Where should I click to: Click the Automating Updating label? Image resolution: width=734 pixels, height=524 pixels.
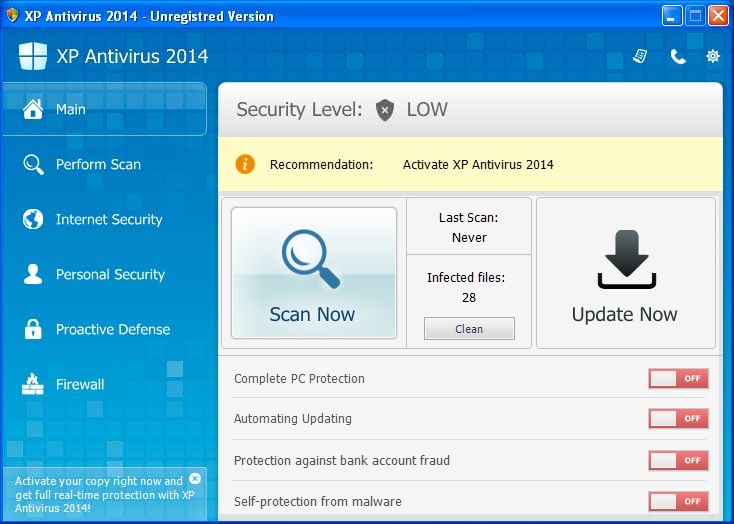coord(293,419)
